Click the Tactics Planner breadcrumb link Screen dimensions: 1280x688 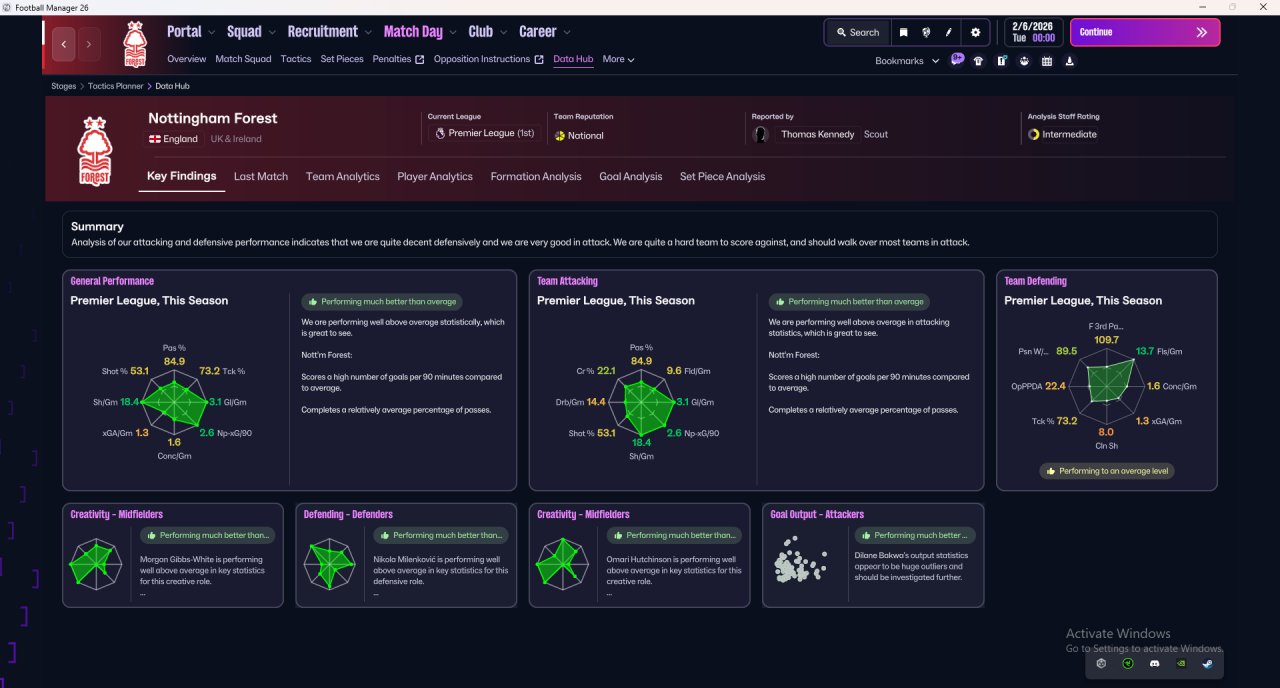click(x=116, y=86)
